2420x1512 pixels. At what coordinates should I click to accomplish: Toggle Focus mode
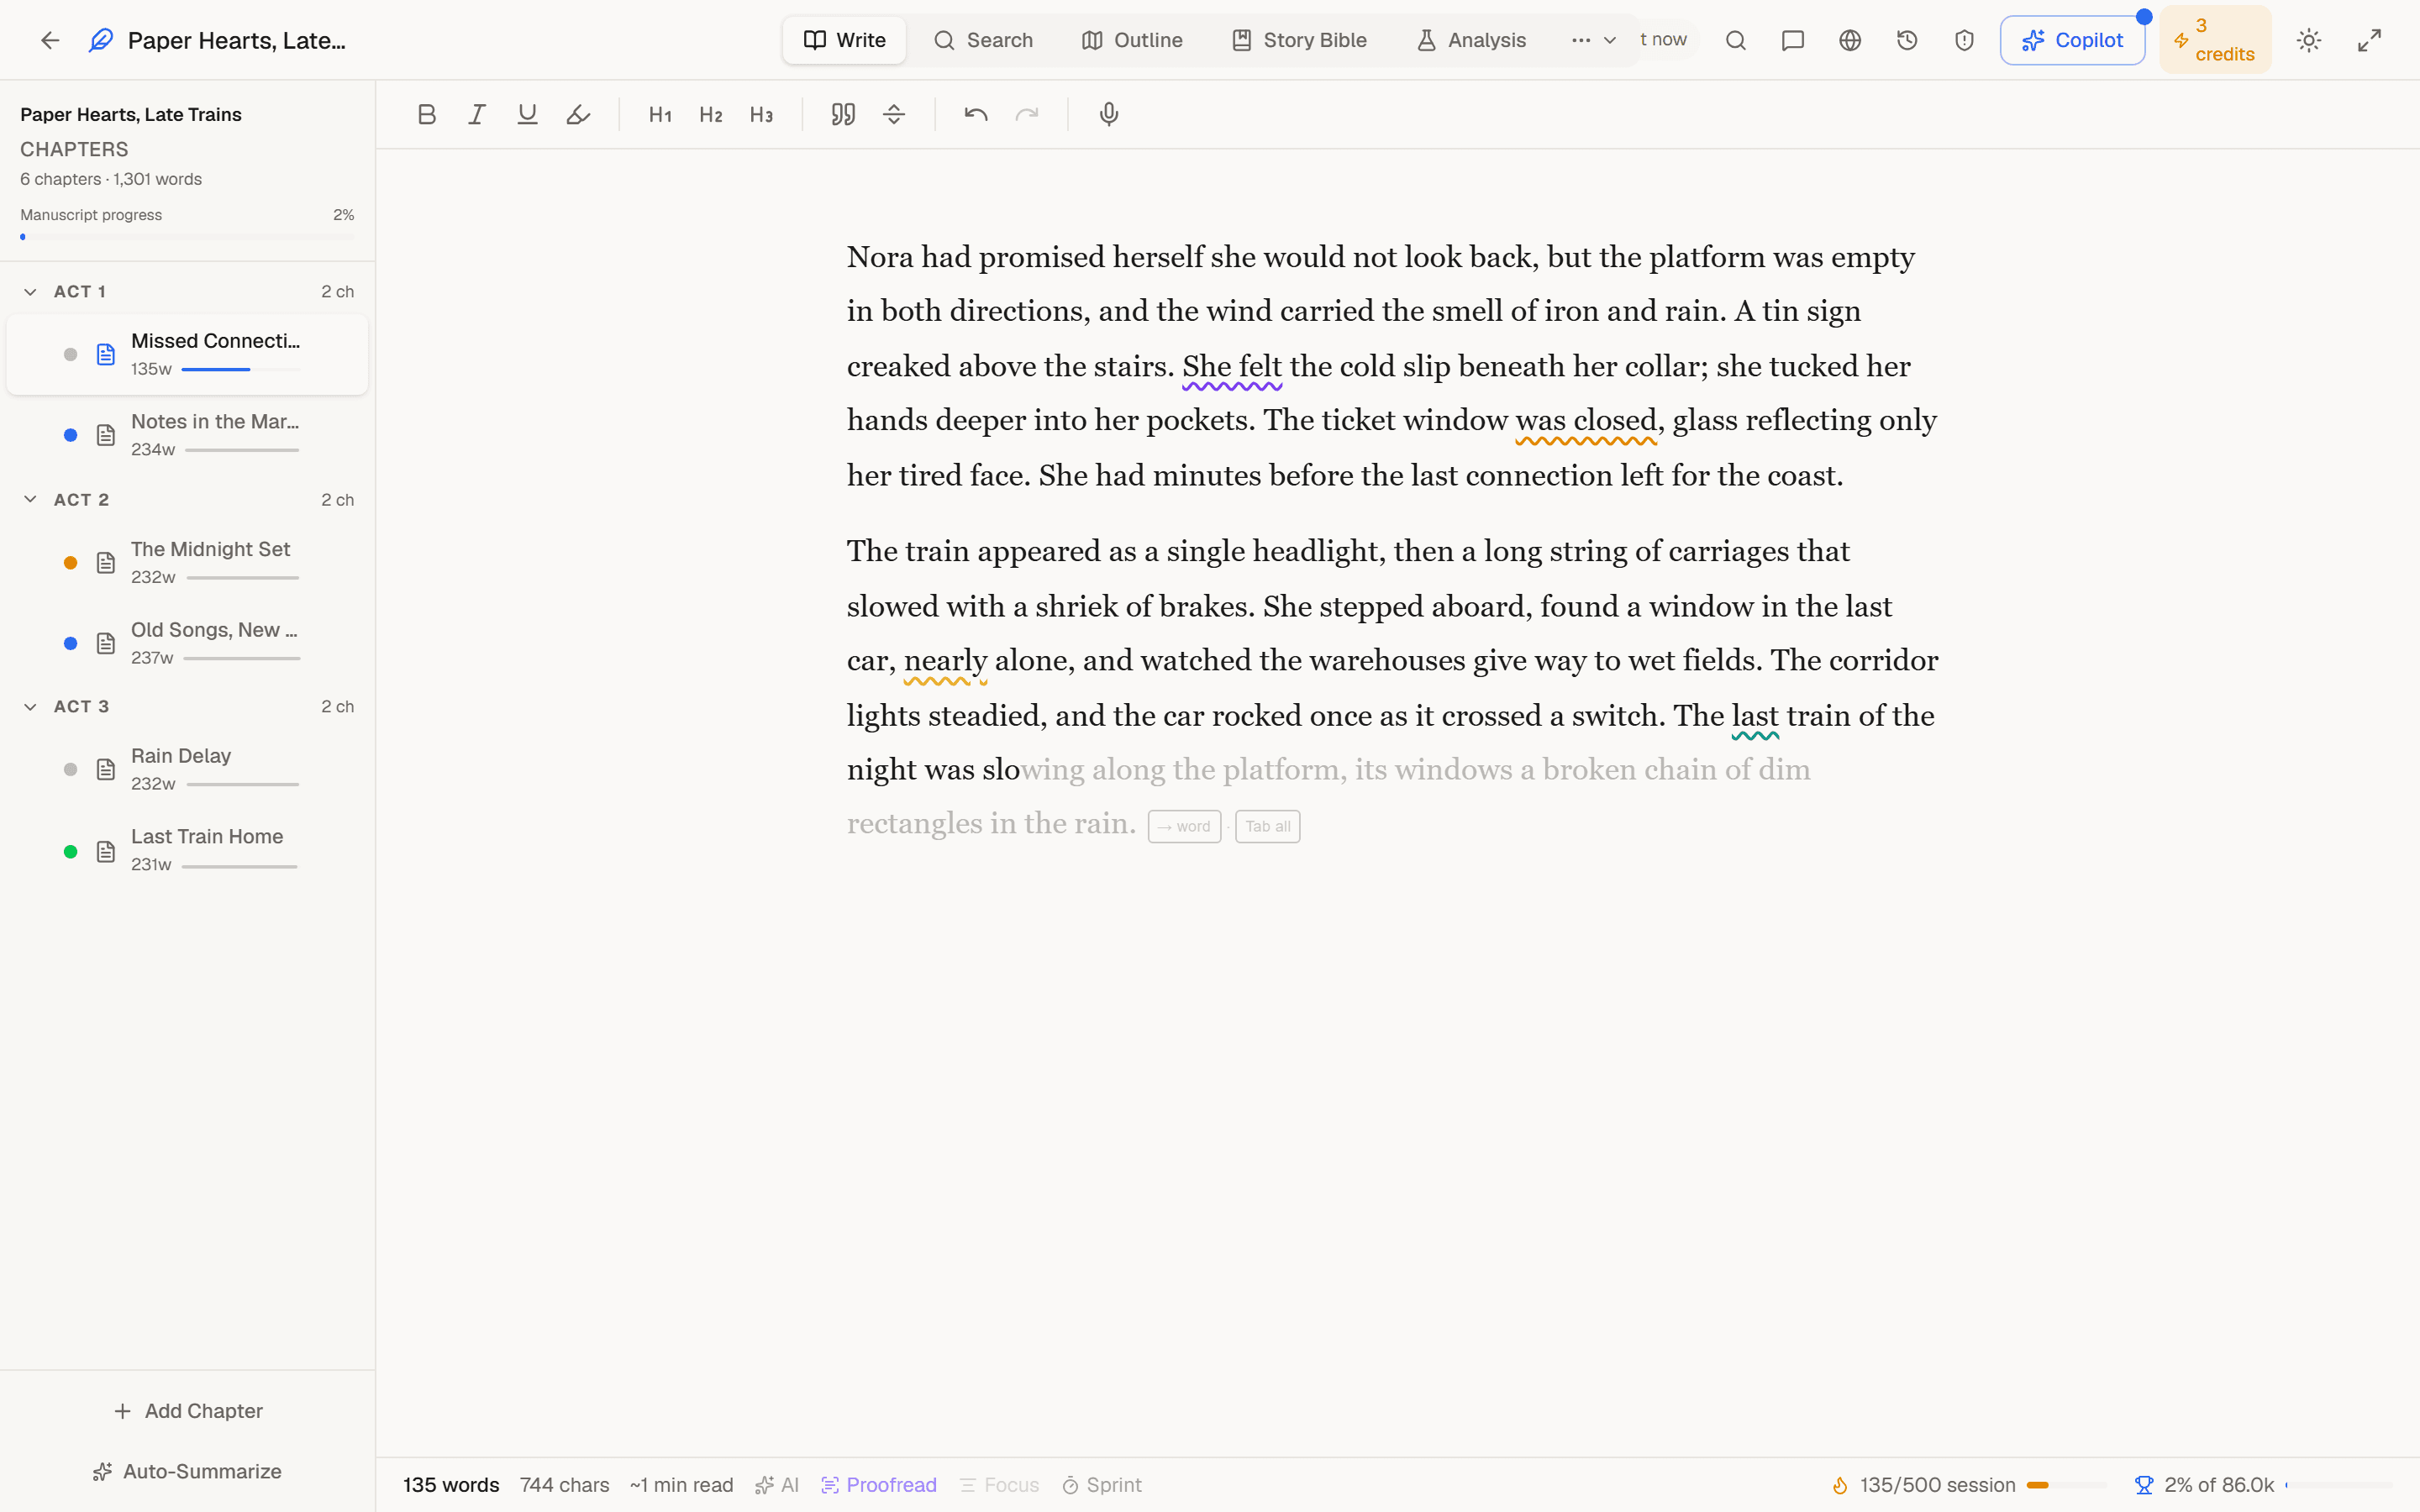click(999, 1485)
